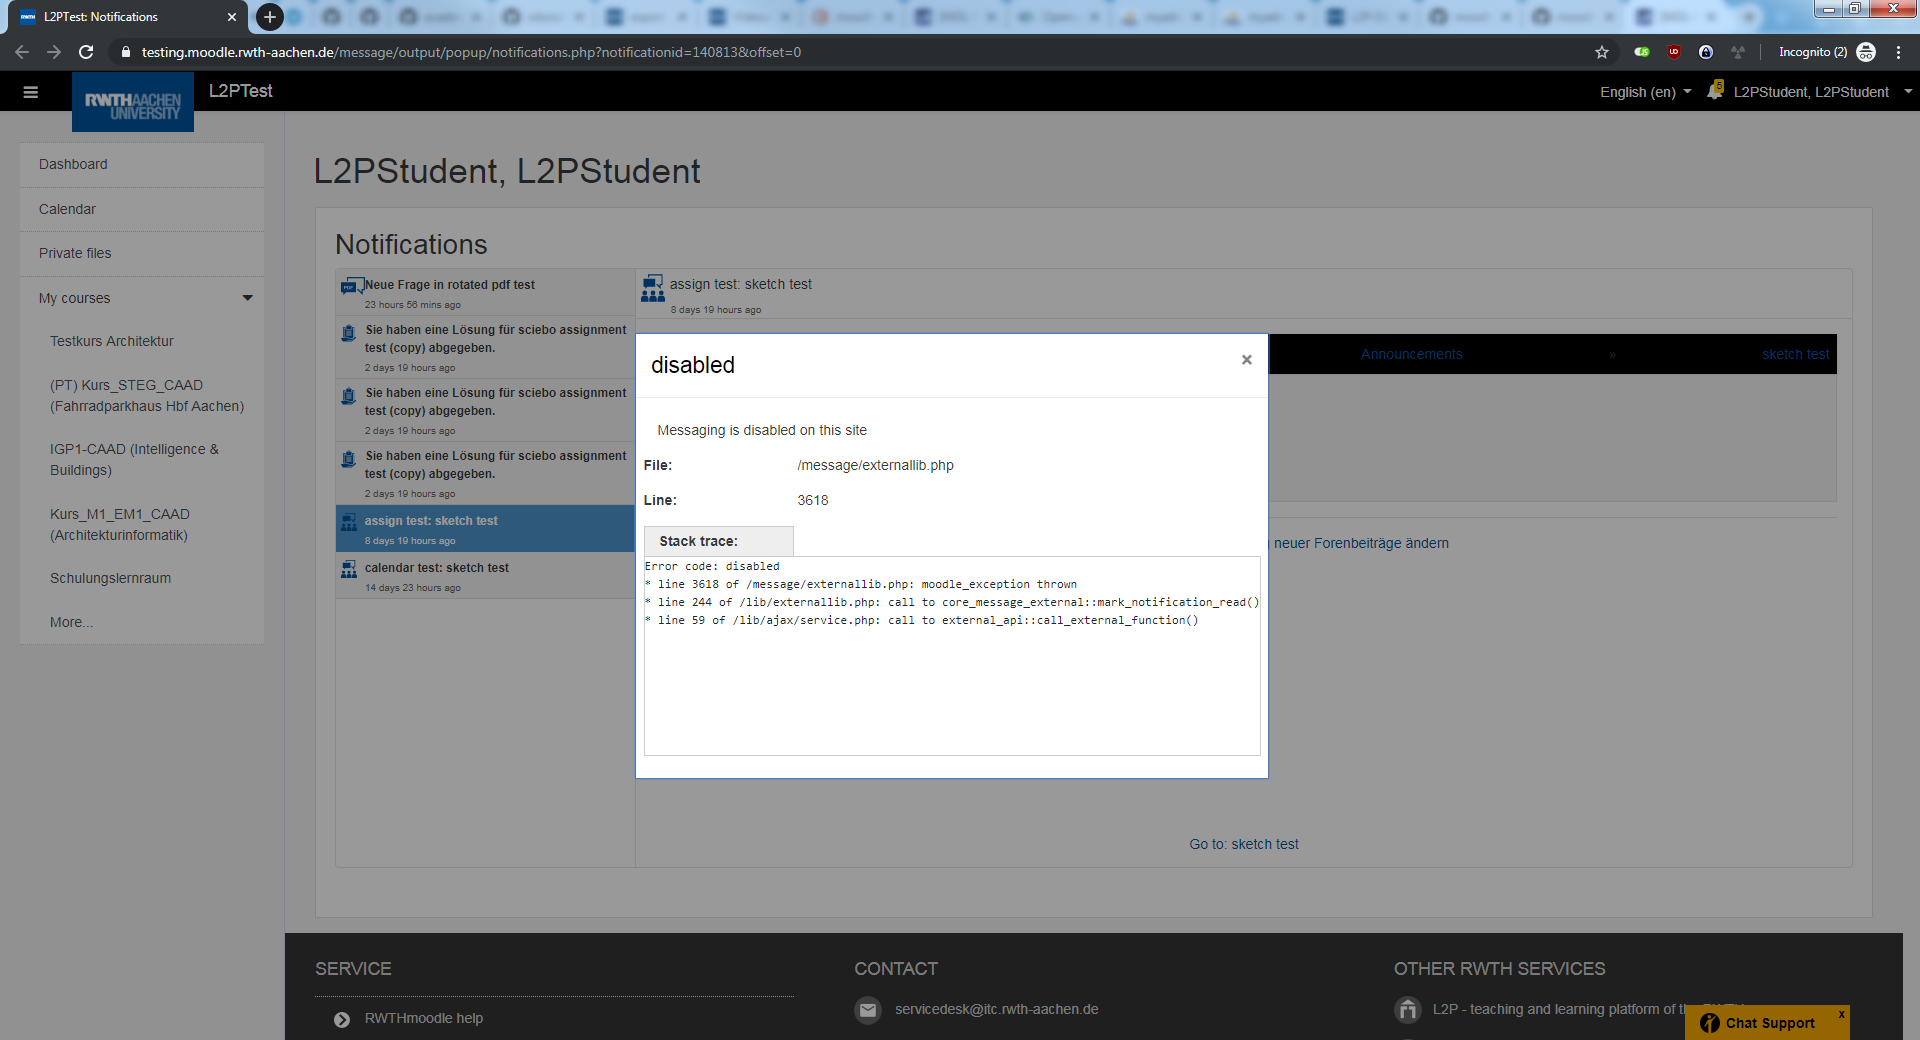This screenshot has width=1920, height=1040.
Task: Open the notifications bell icon
Action: (x=1715, y=90)
